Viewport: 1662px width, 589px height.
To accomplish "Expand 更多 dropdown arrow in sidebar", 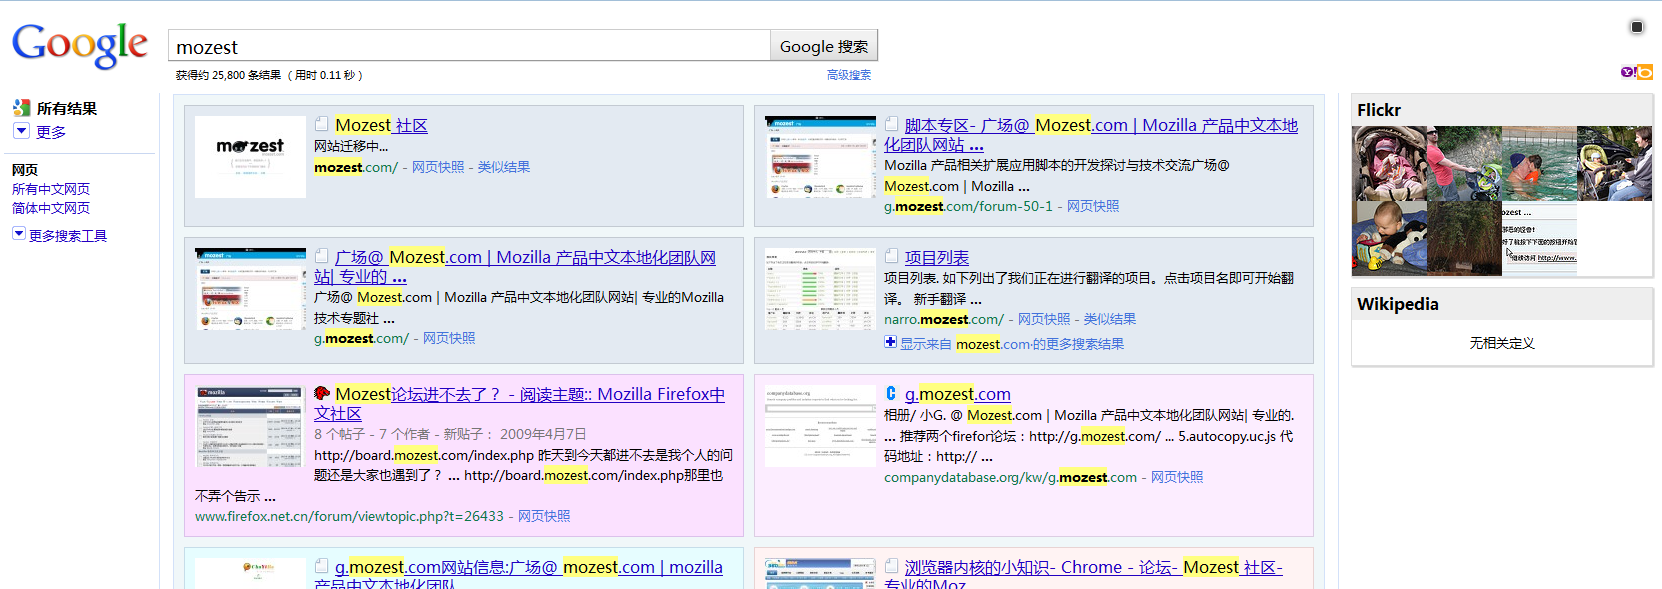I will coord(21,131).
